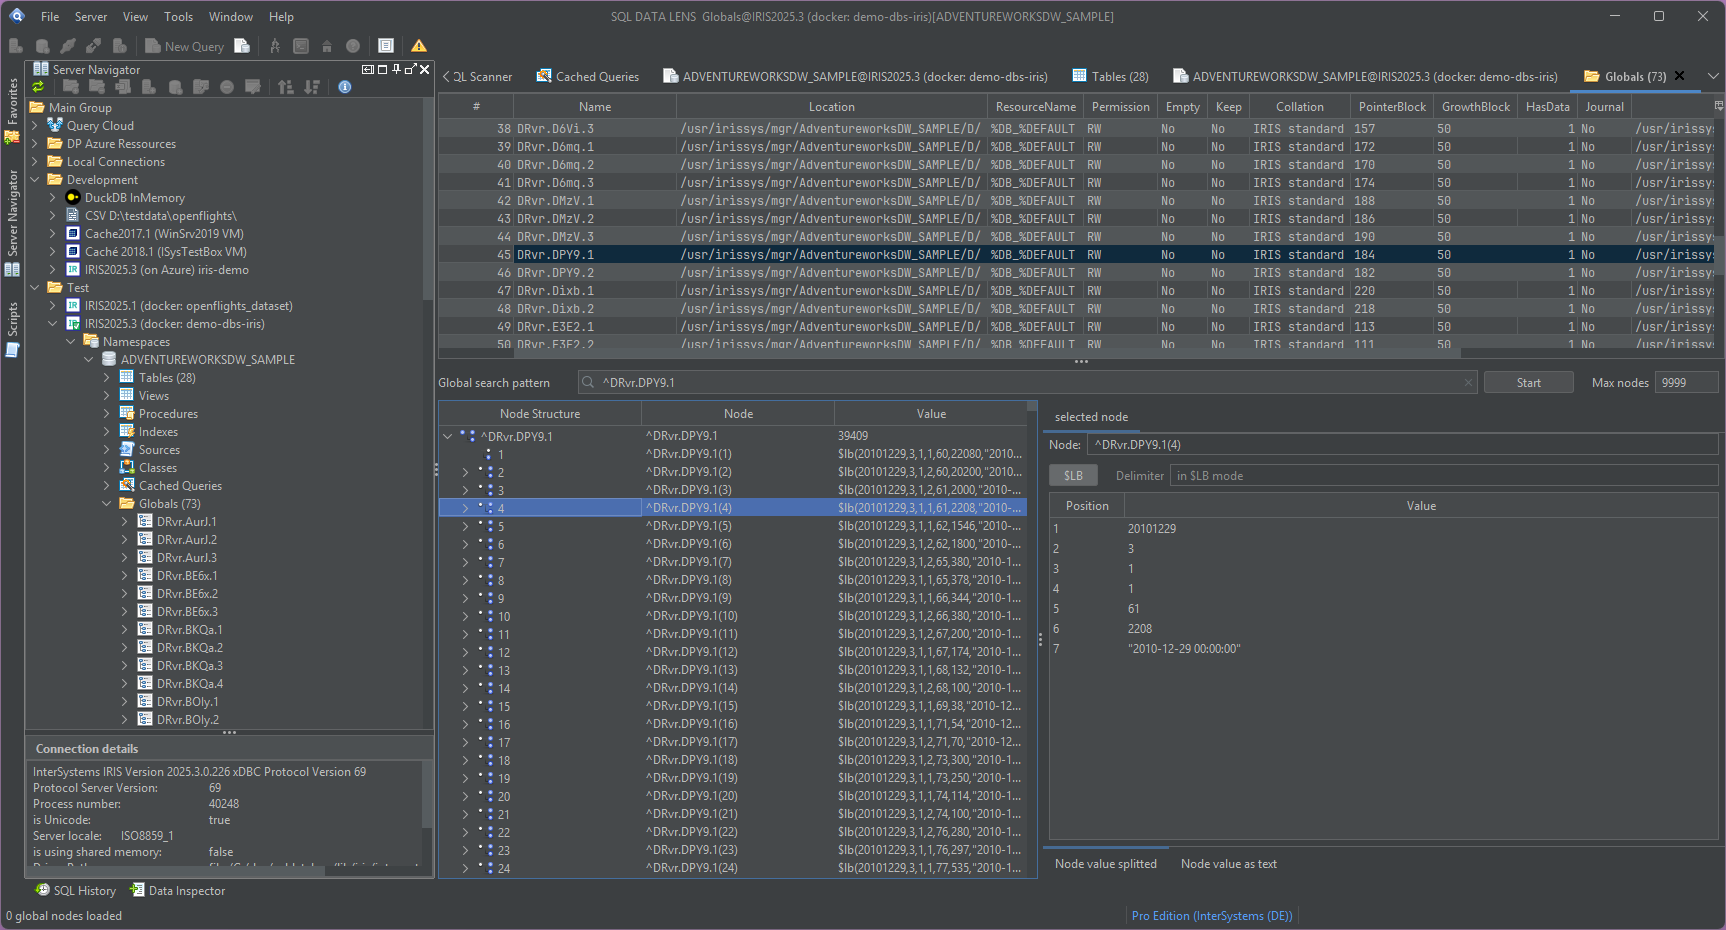Click the running figure icon in main toolbar

click(x=275, y=46)
